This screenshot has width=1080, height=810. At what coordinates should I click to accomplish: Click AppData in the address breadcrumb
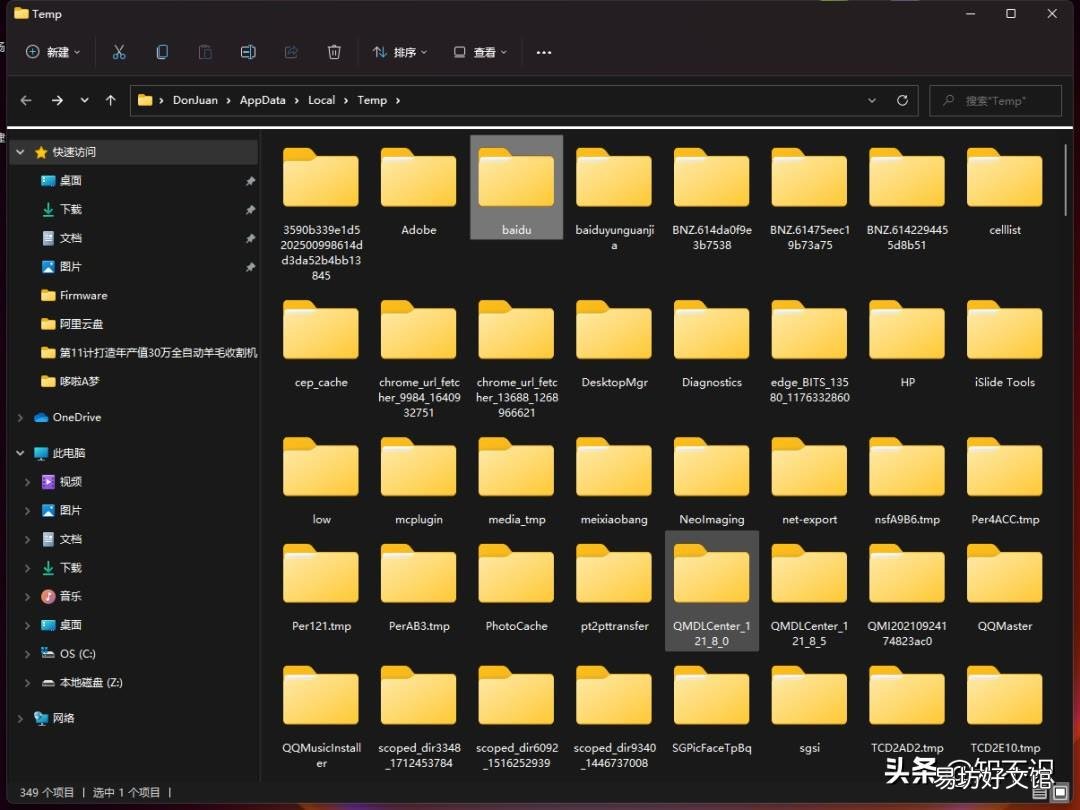262,101
